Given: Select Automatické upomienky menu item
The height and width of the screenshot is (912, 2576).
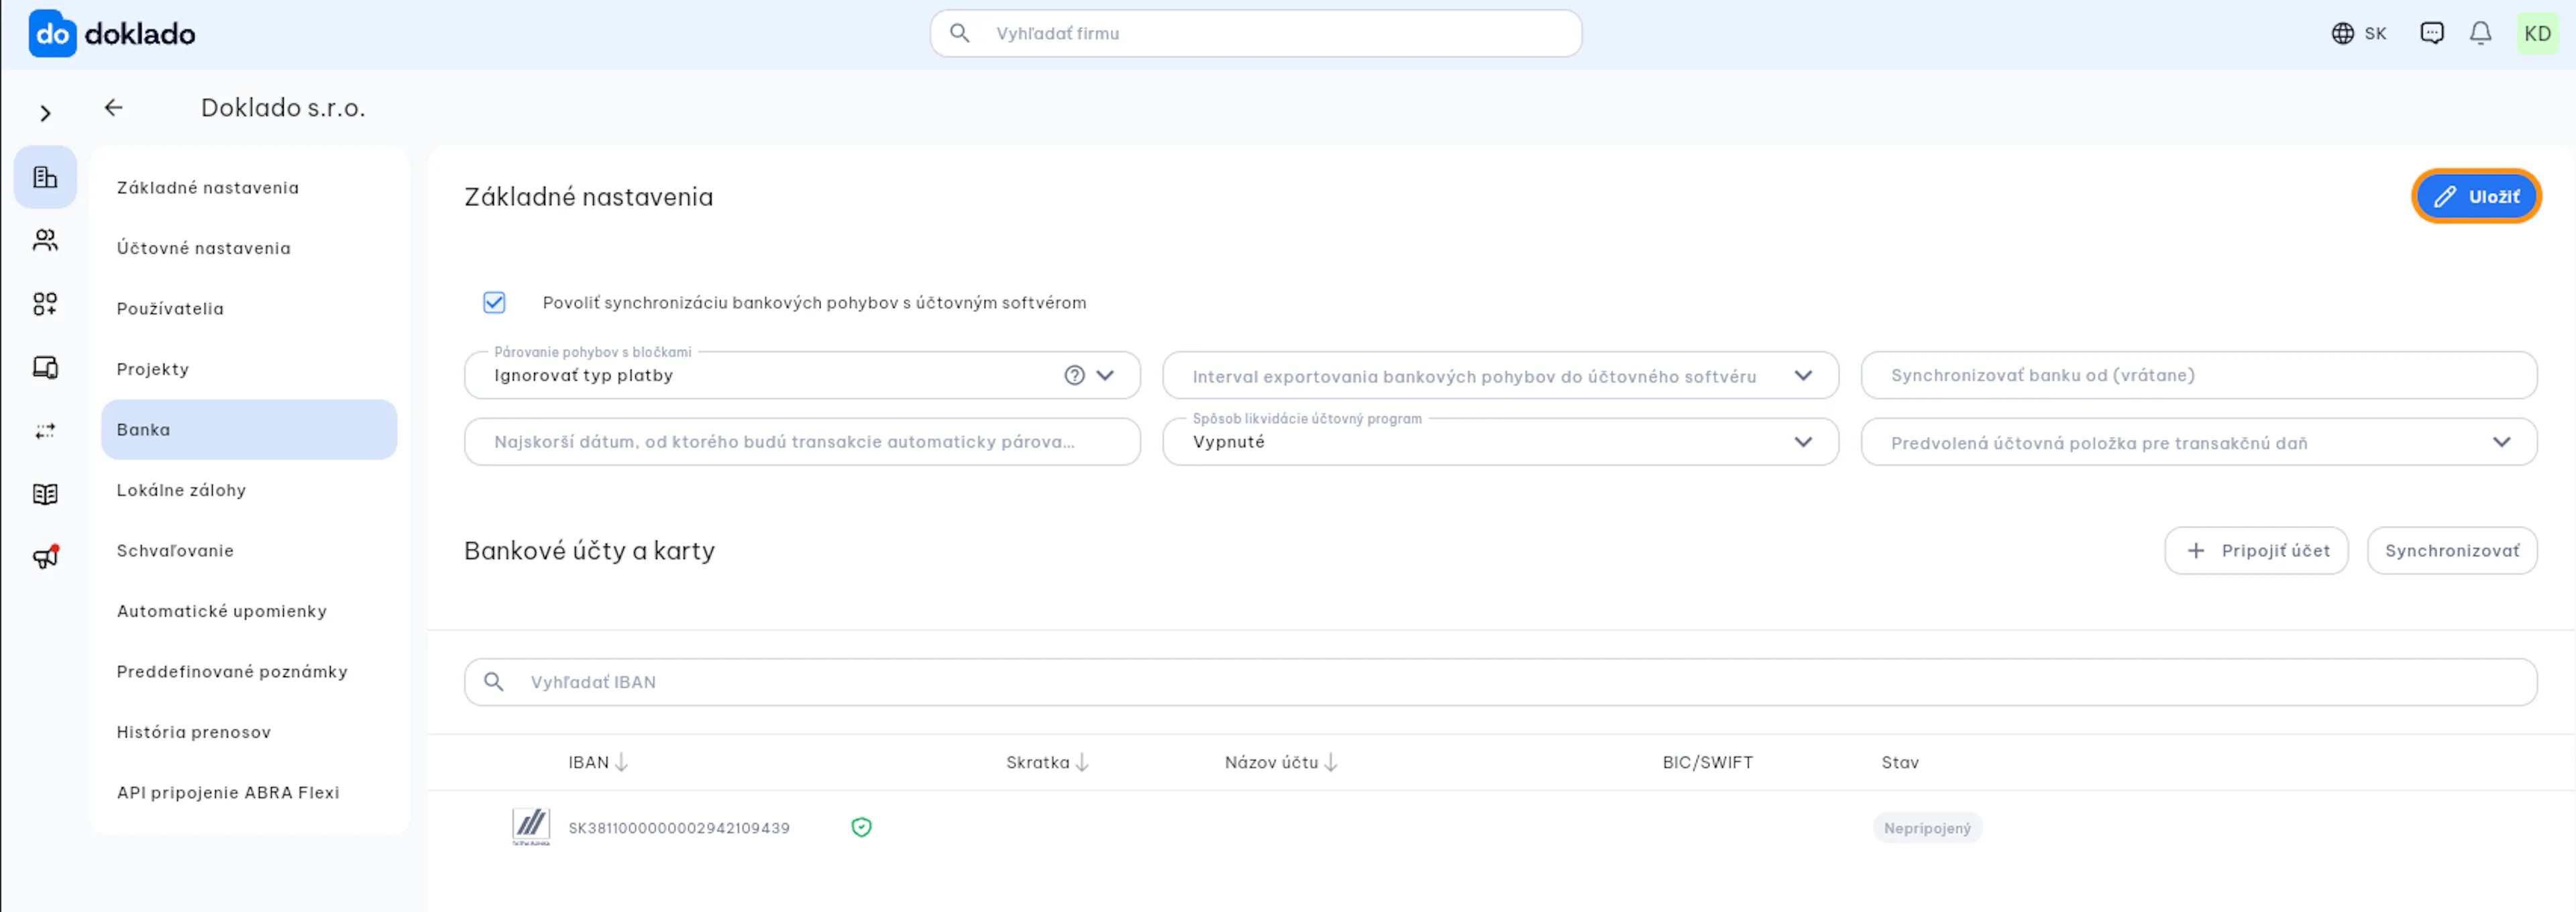Looking at the screenshot, I should click(249, 611).
